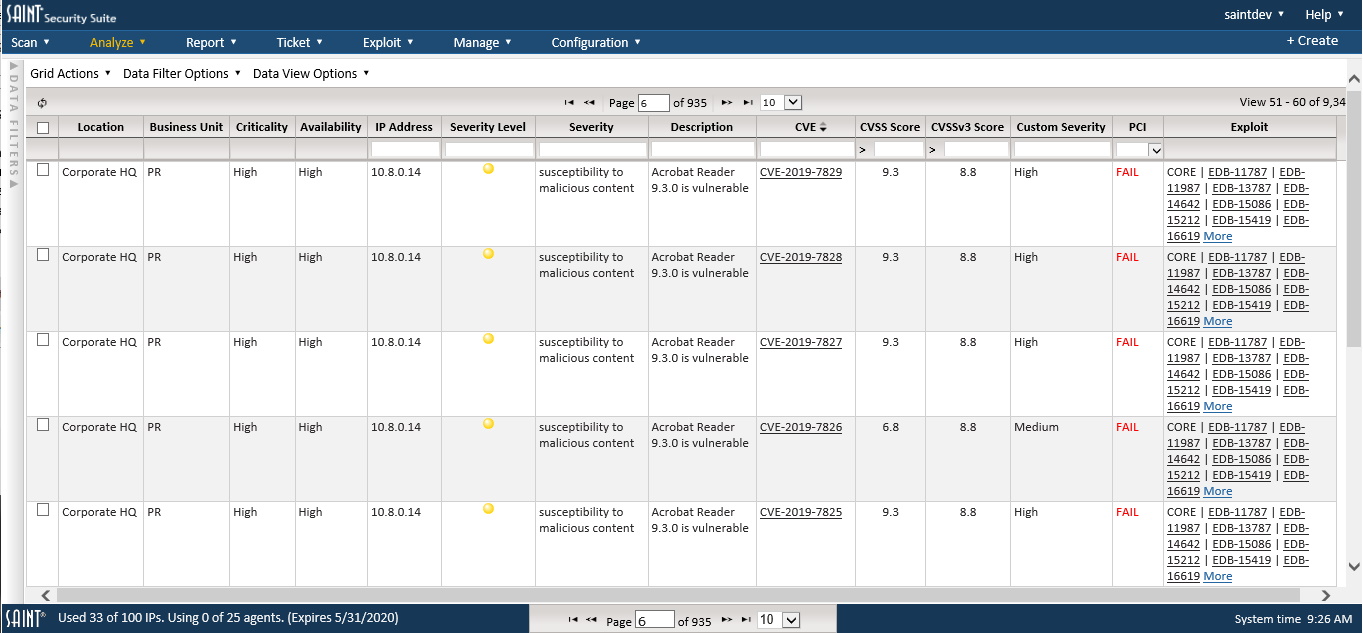Open the PCI column filter dropdown
The height and width of the screenshot is (633, 1363).
[1139, 150]
